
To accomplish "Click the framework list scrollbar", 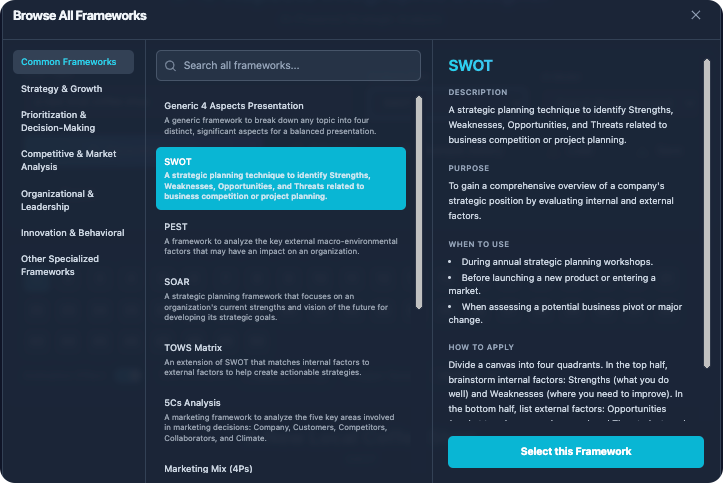I will pyautogui.click(x=418, y=200).
